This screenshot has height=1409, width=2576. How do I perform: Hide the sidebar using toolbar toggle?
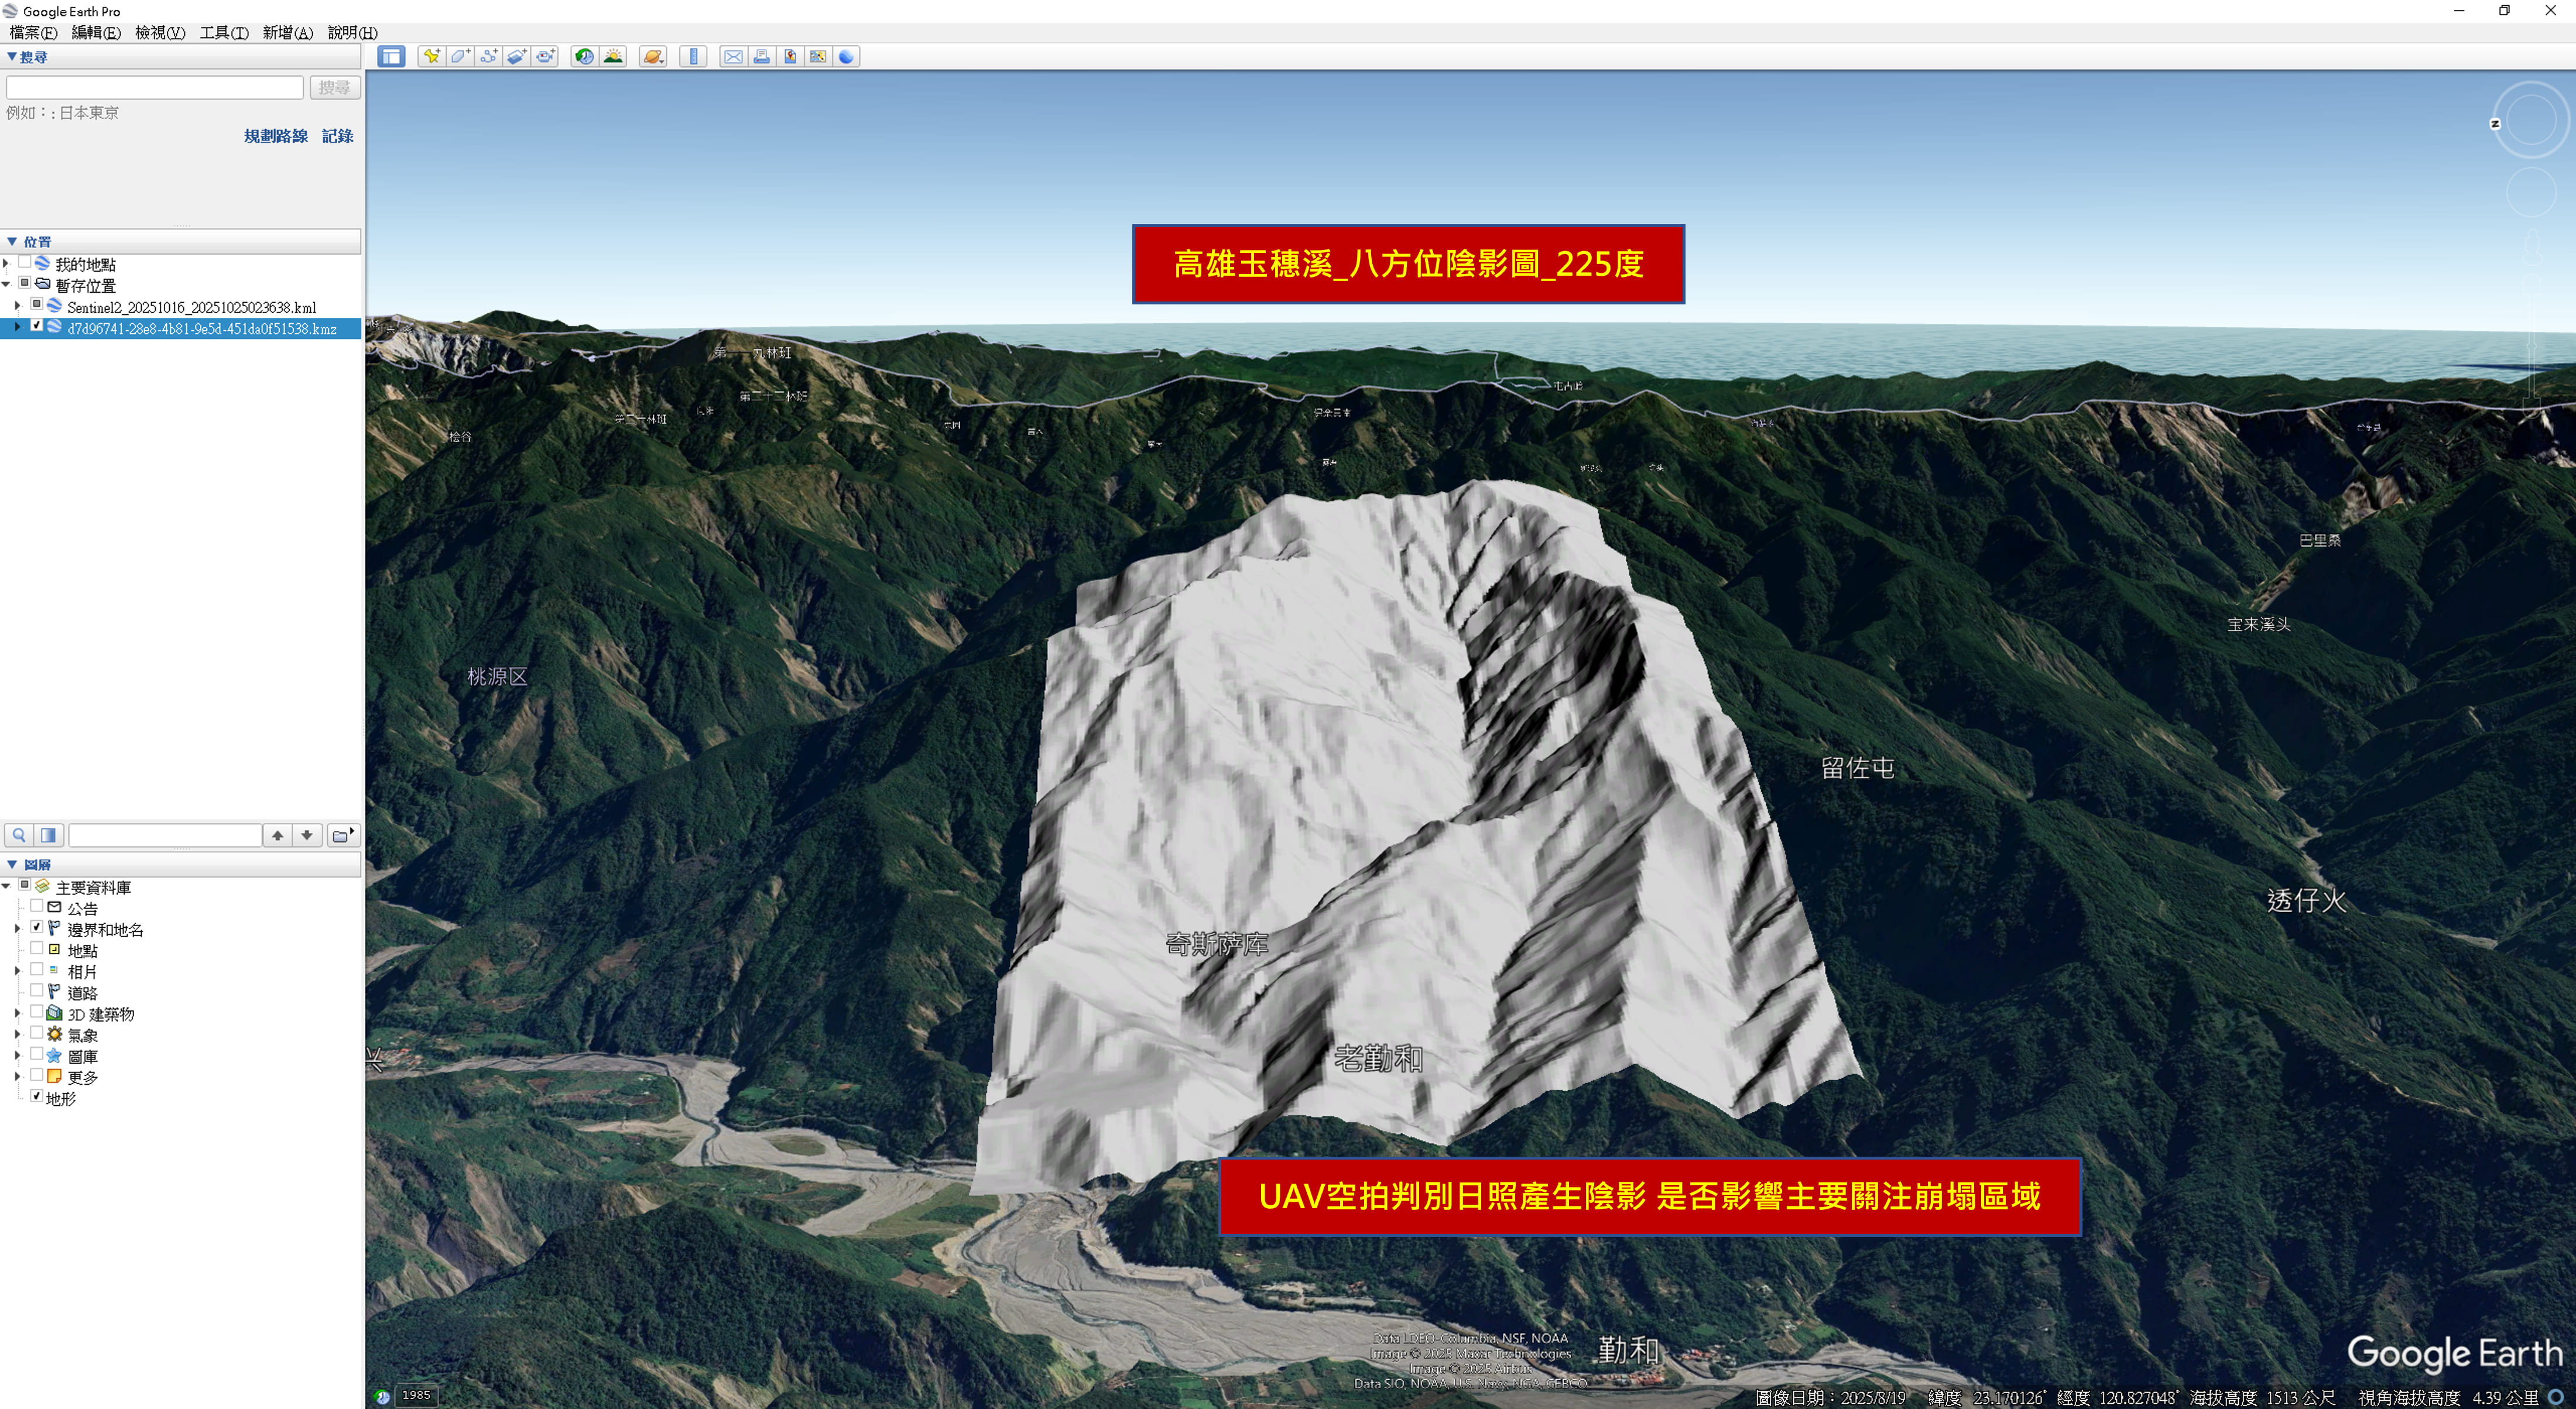click(x=391, y=57)
